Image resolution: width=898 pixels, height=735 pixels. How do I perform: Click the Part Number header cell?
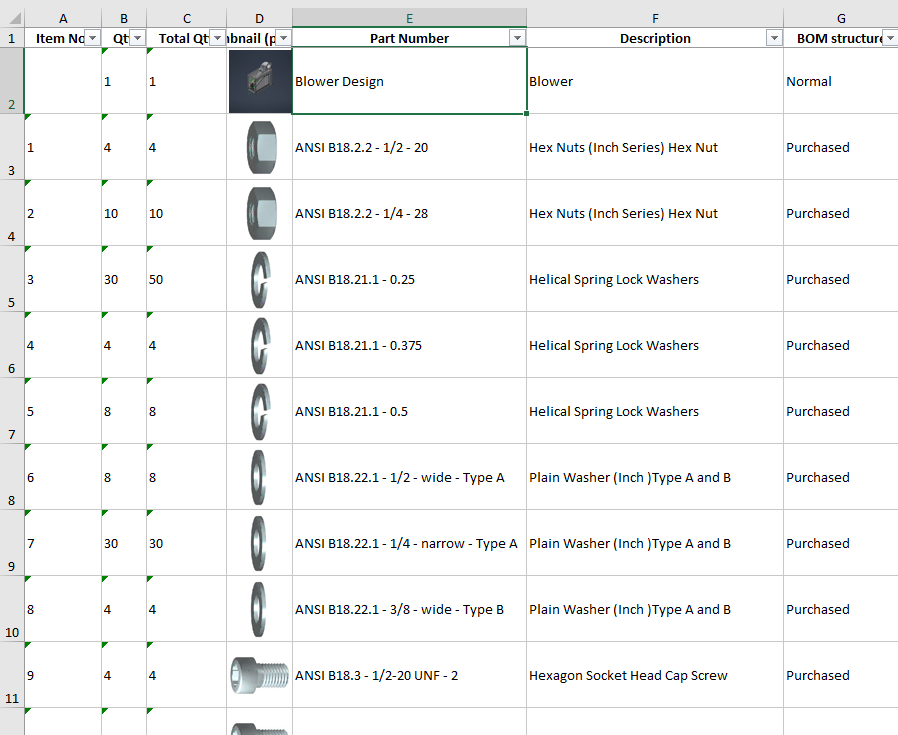409,38
